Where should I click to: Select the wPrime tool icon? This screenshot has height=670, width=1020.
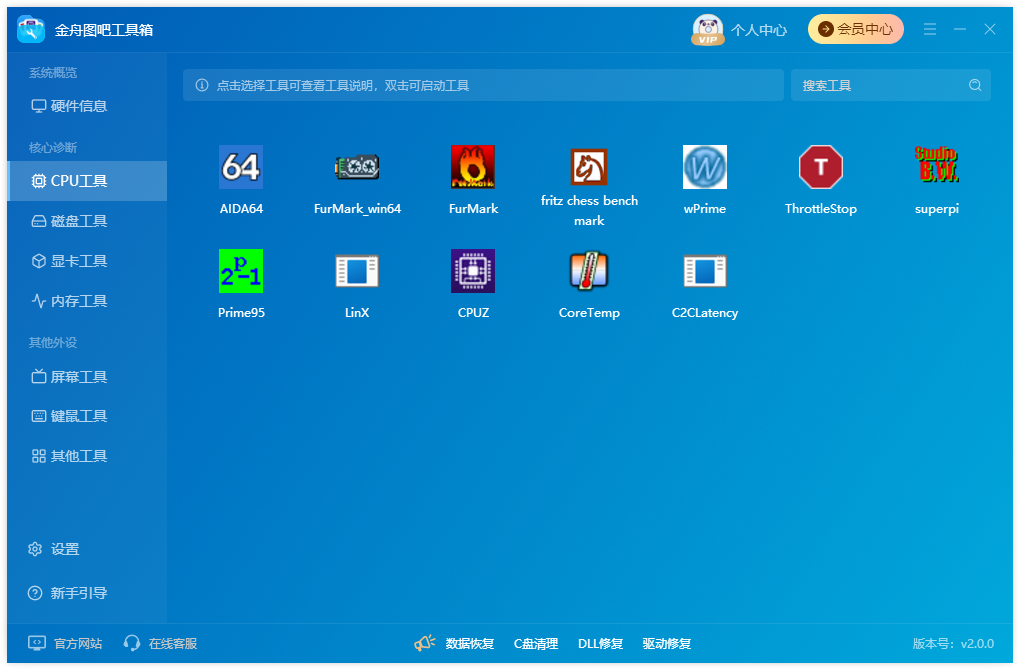(x=705, y=167)
